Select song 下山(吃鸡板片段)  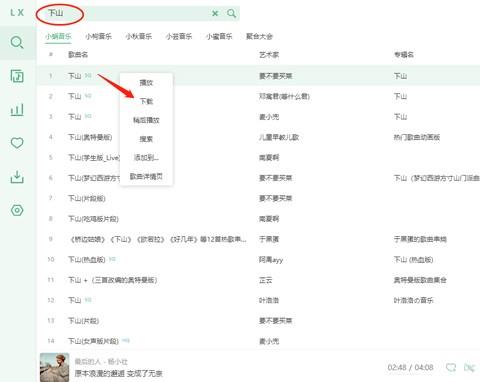(258, 219)
